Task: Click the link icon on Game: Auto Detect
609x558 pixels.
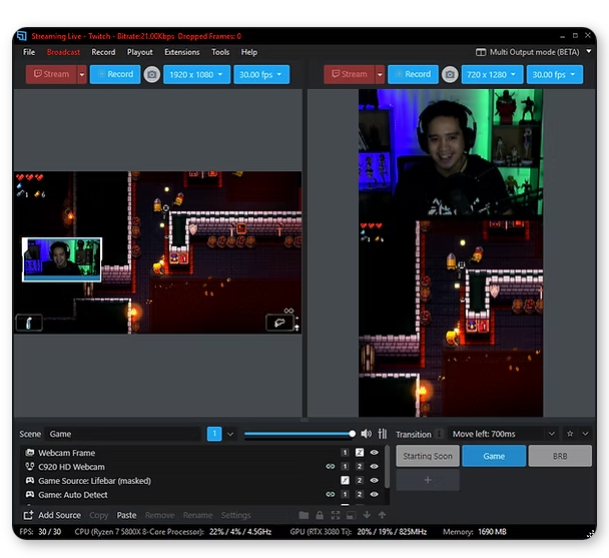Action: 330,495
